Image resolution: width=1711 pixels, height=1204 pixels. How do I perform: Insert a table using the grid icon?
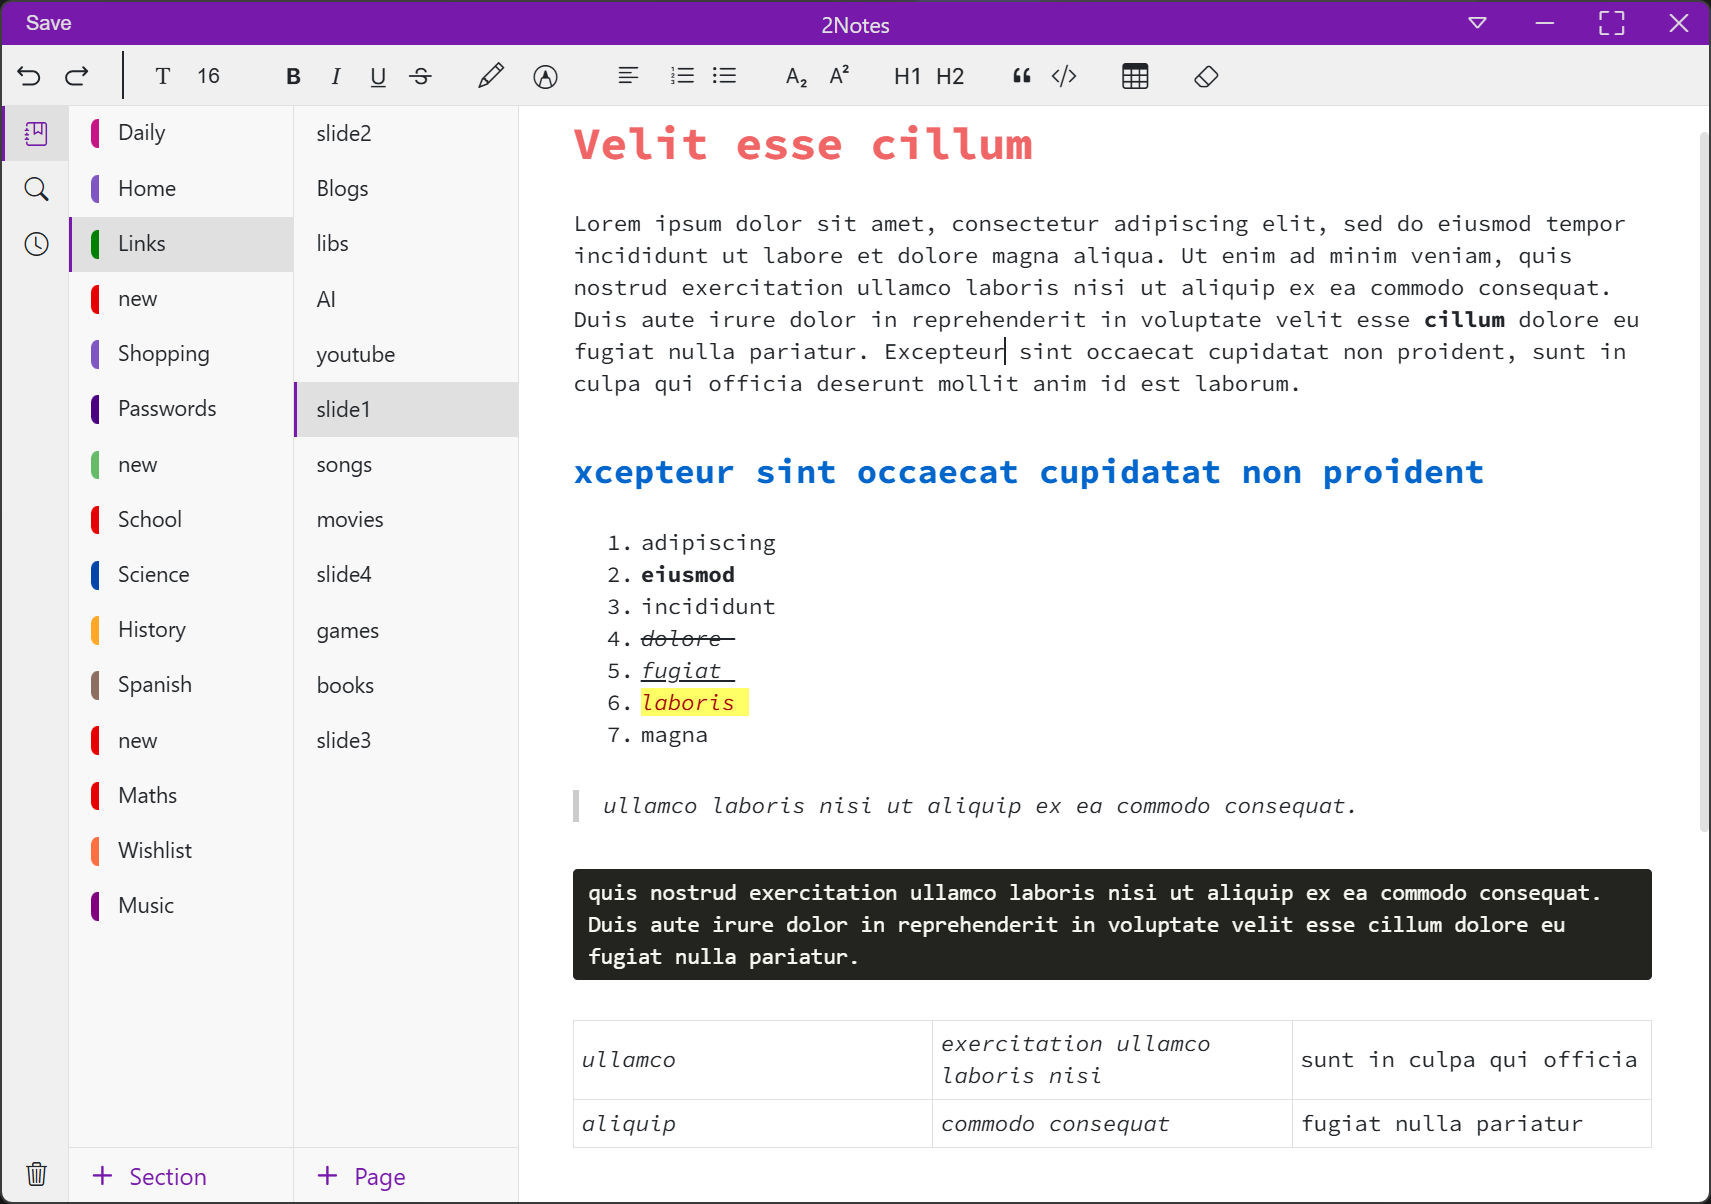click(x=1135, y=76)
